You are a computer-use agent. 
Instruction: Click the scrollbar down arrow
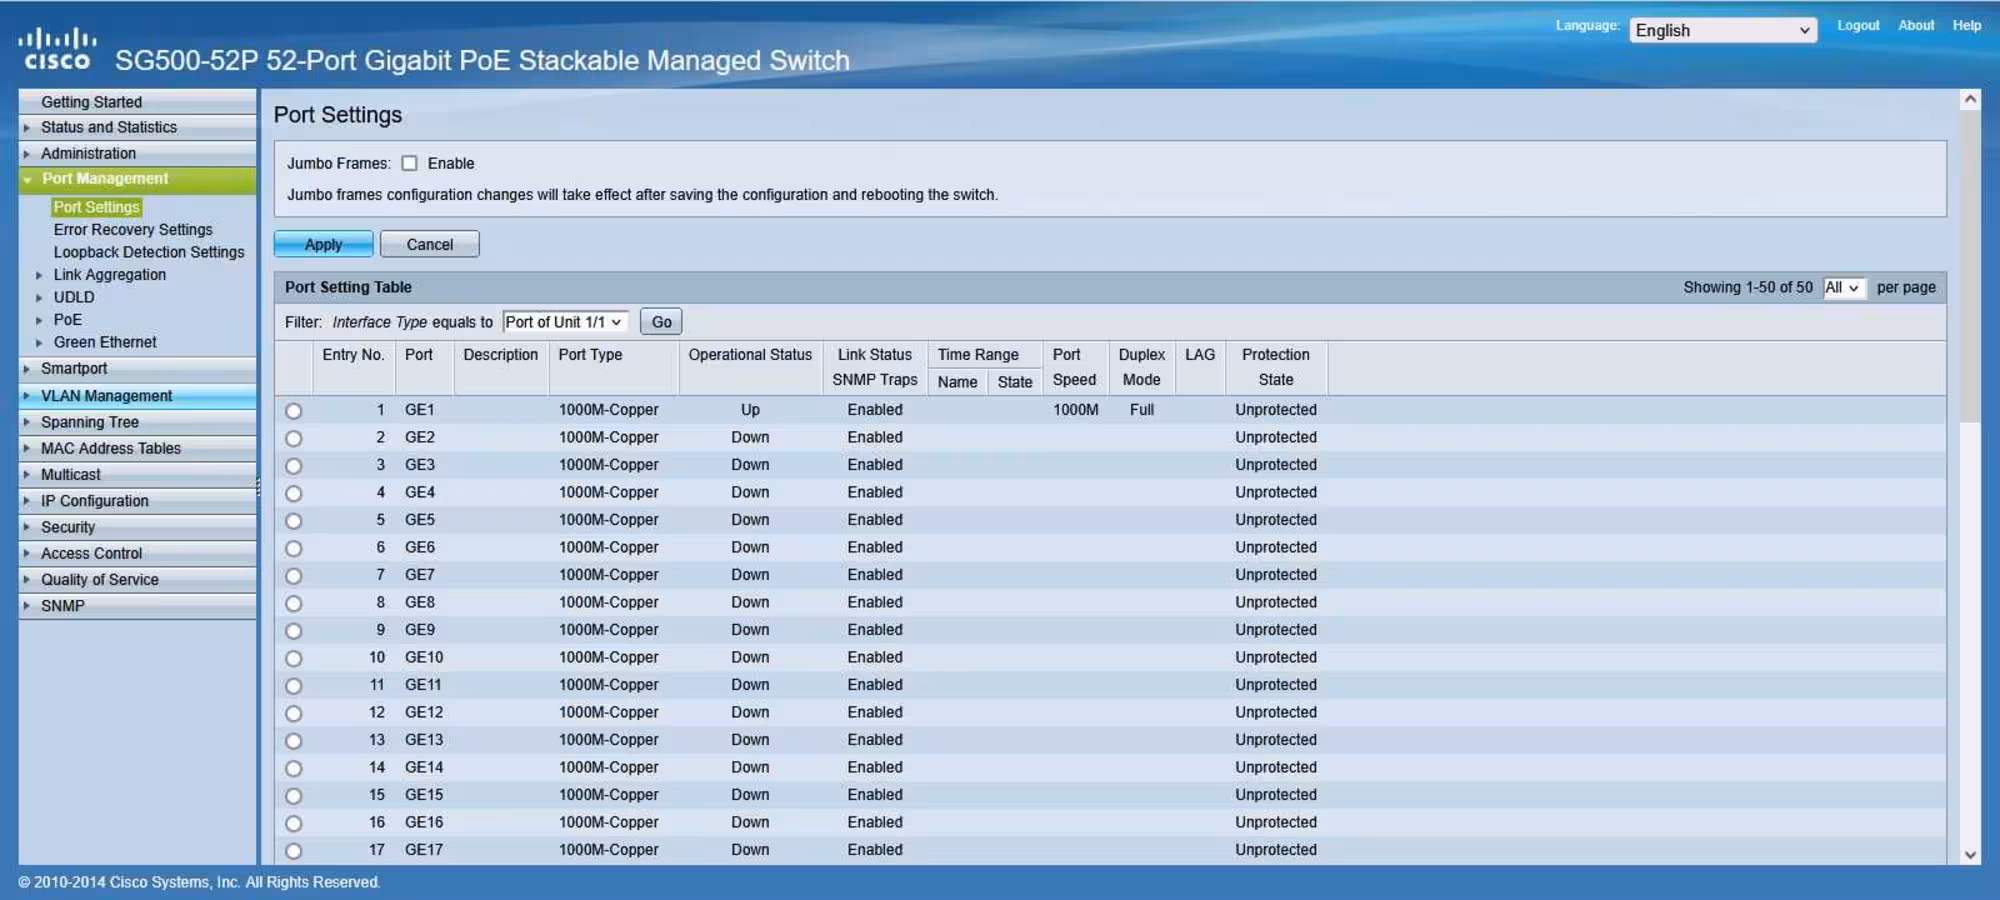click(1970, 855)
